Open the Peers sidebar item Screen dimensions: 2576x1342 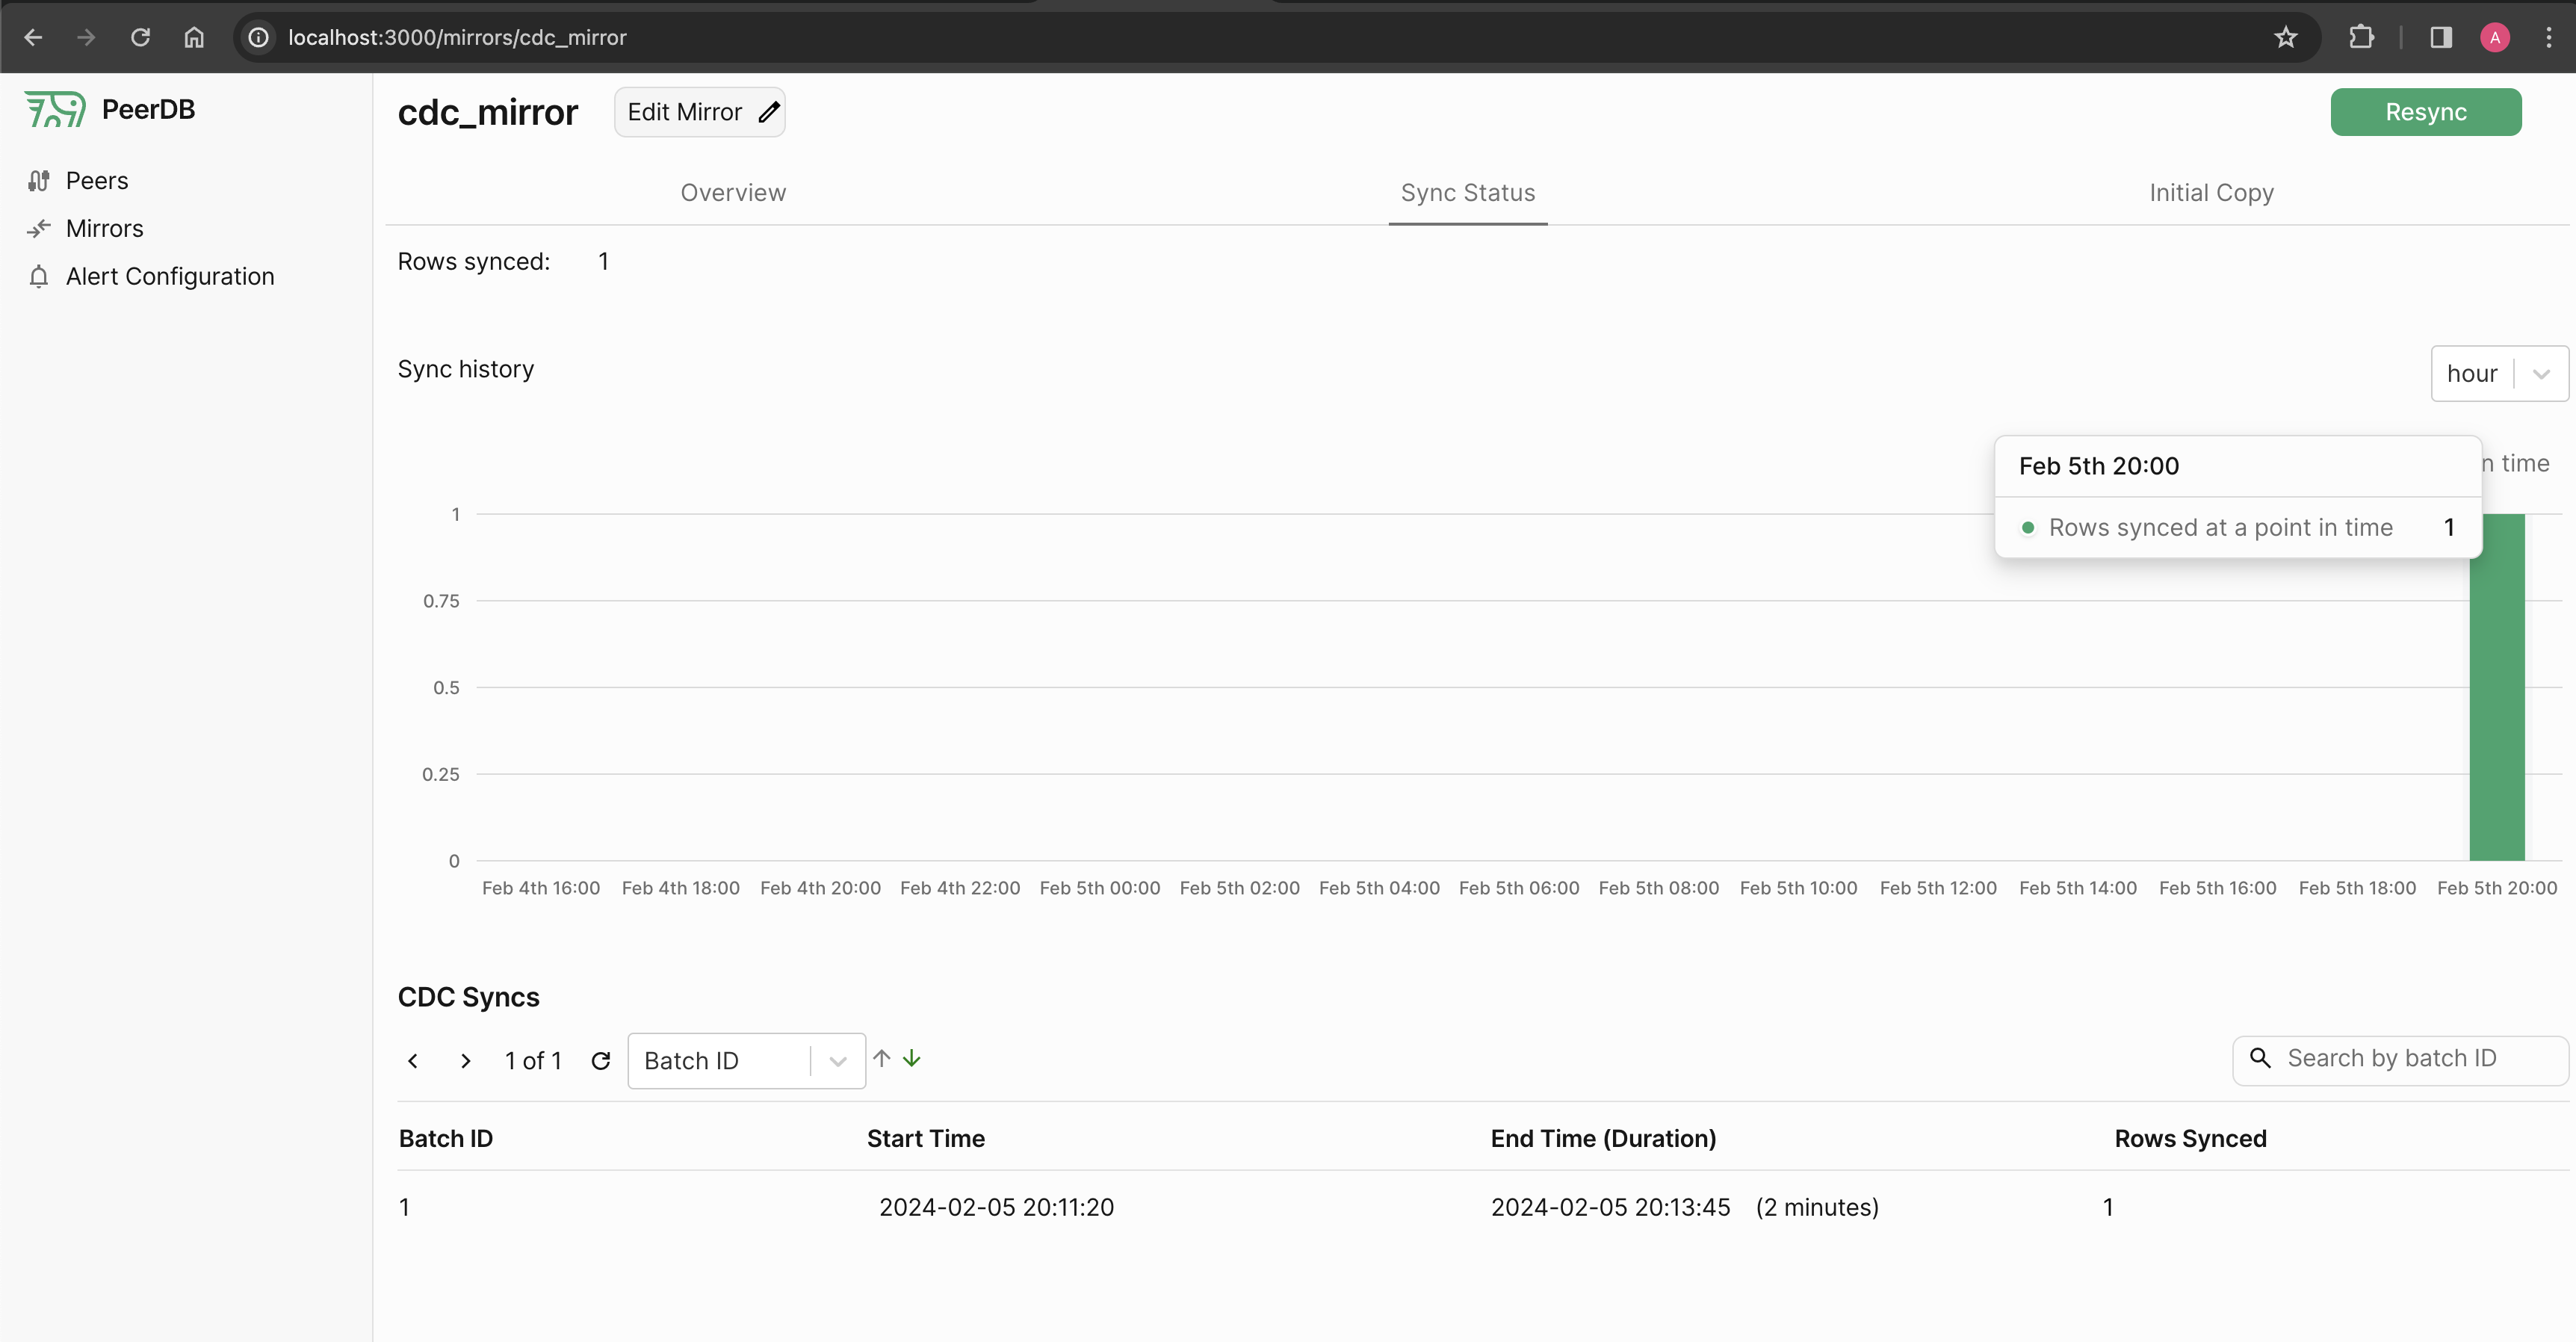(x=96, y=181)
